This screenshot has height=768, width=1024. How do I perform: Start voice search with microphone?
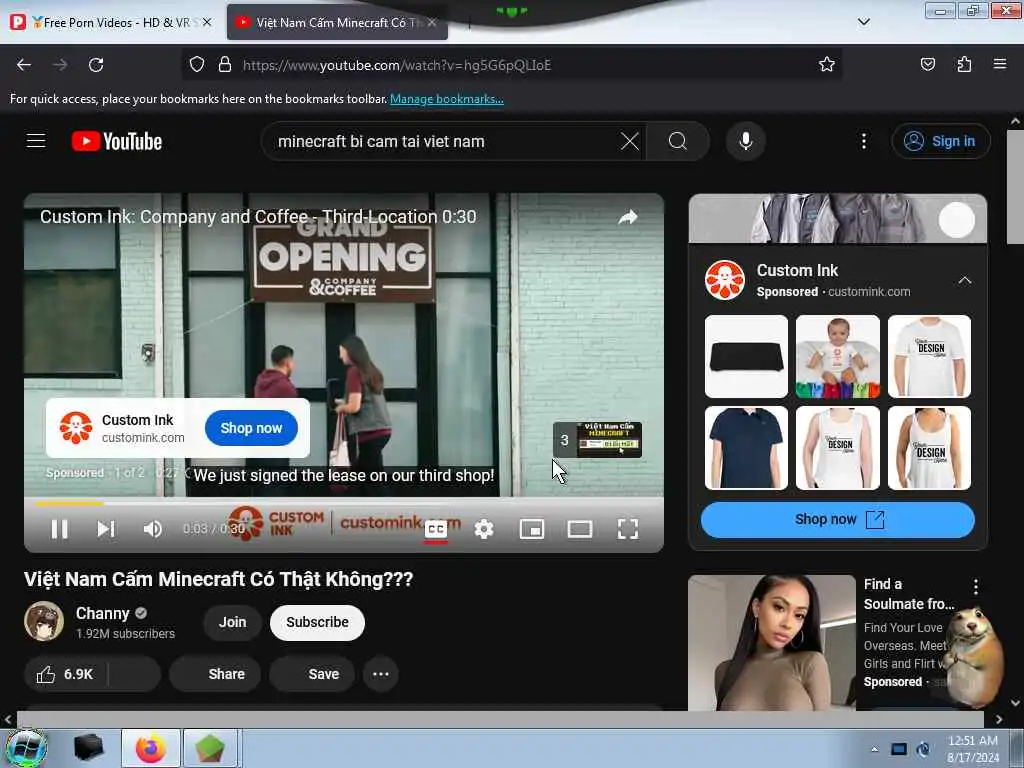point(745,141)
